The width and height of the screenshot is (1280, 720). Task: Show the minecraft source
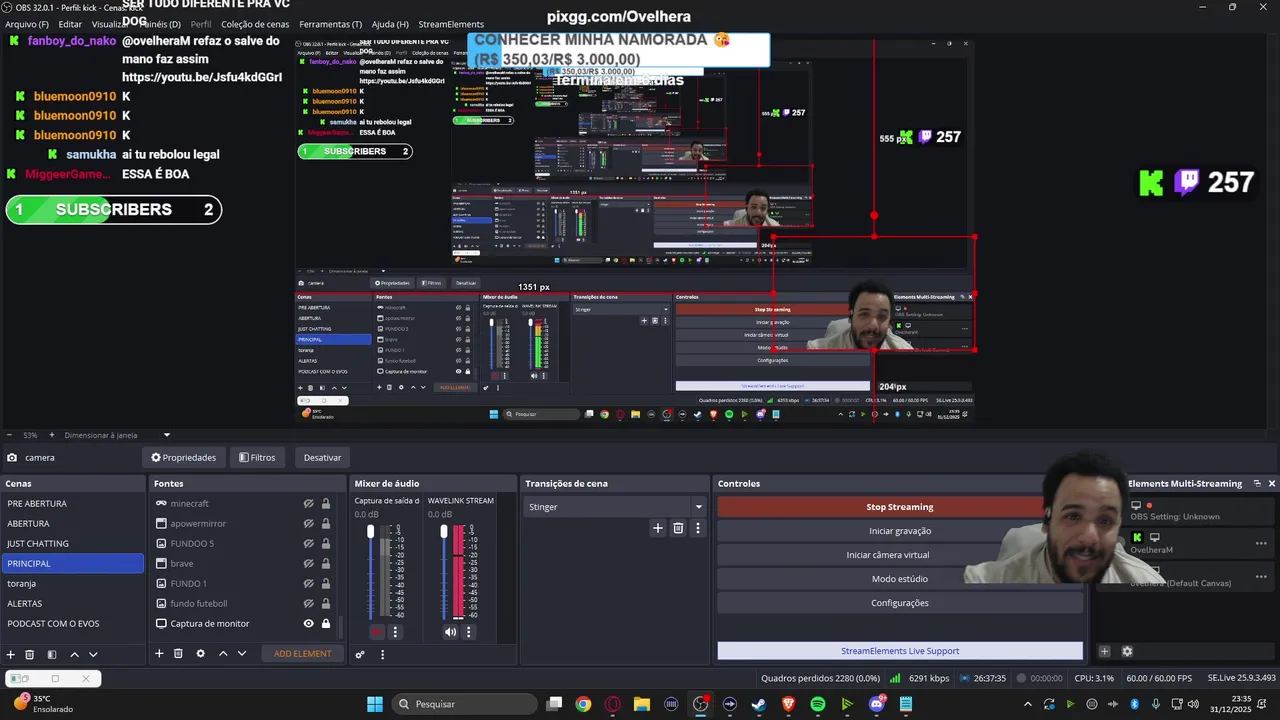[x=309, y=504]
